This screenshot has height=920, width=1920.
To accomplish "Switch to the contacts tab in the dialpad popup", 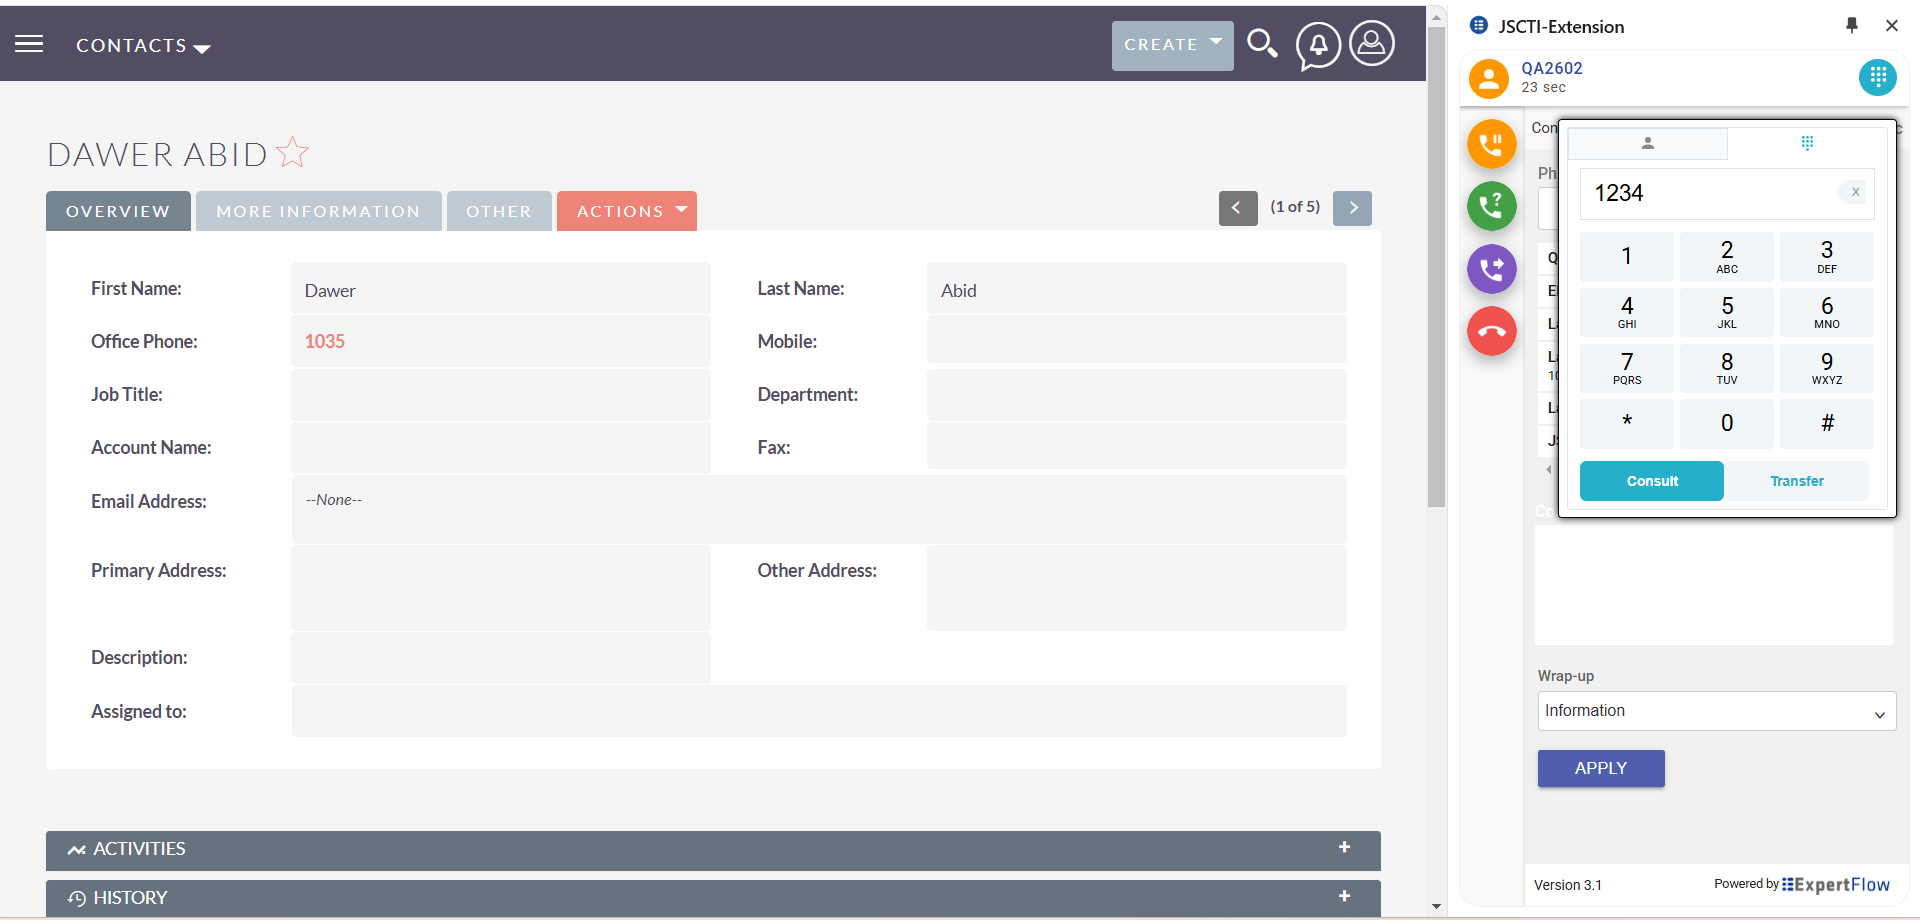I will (1647, 143).
